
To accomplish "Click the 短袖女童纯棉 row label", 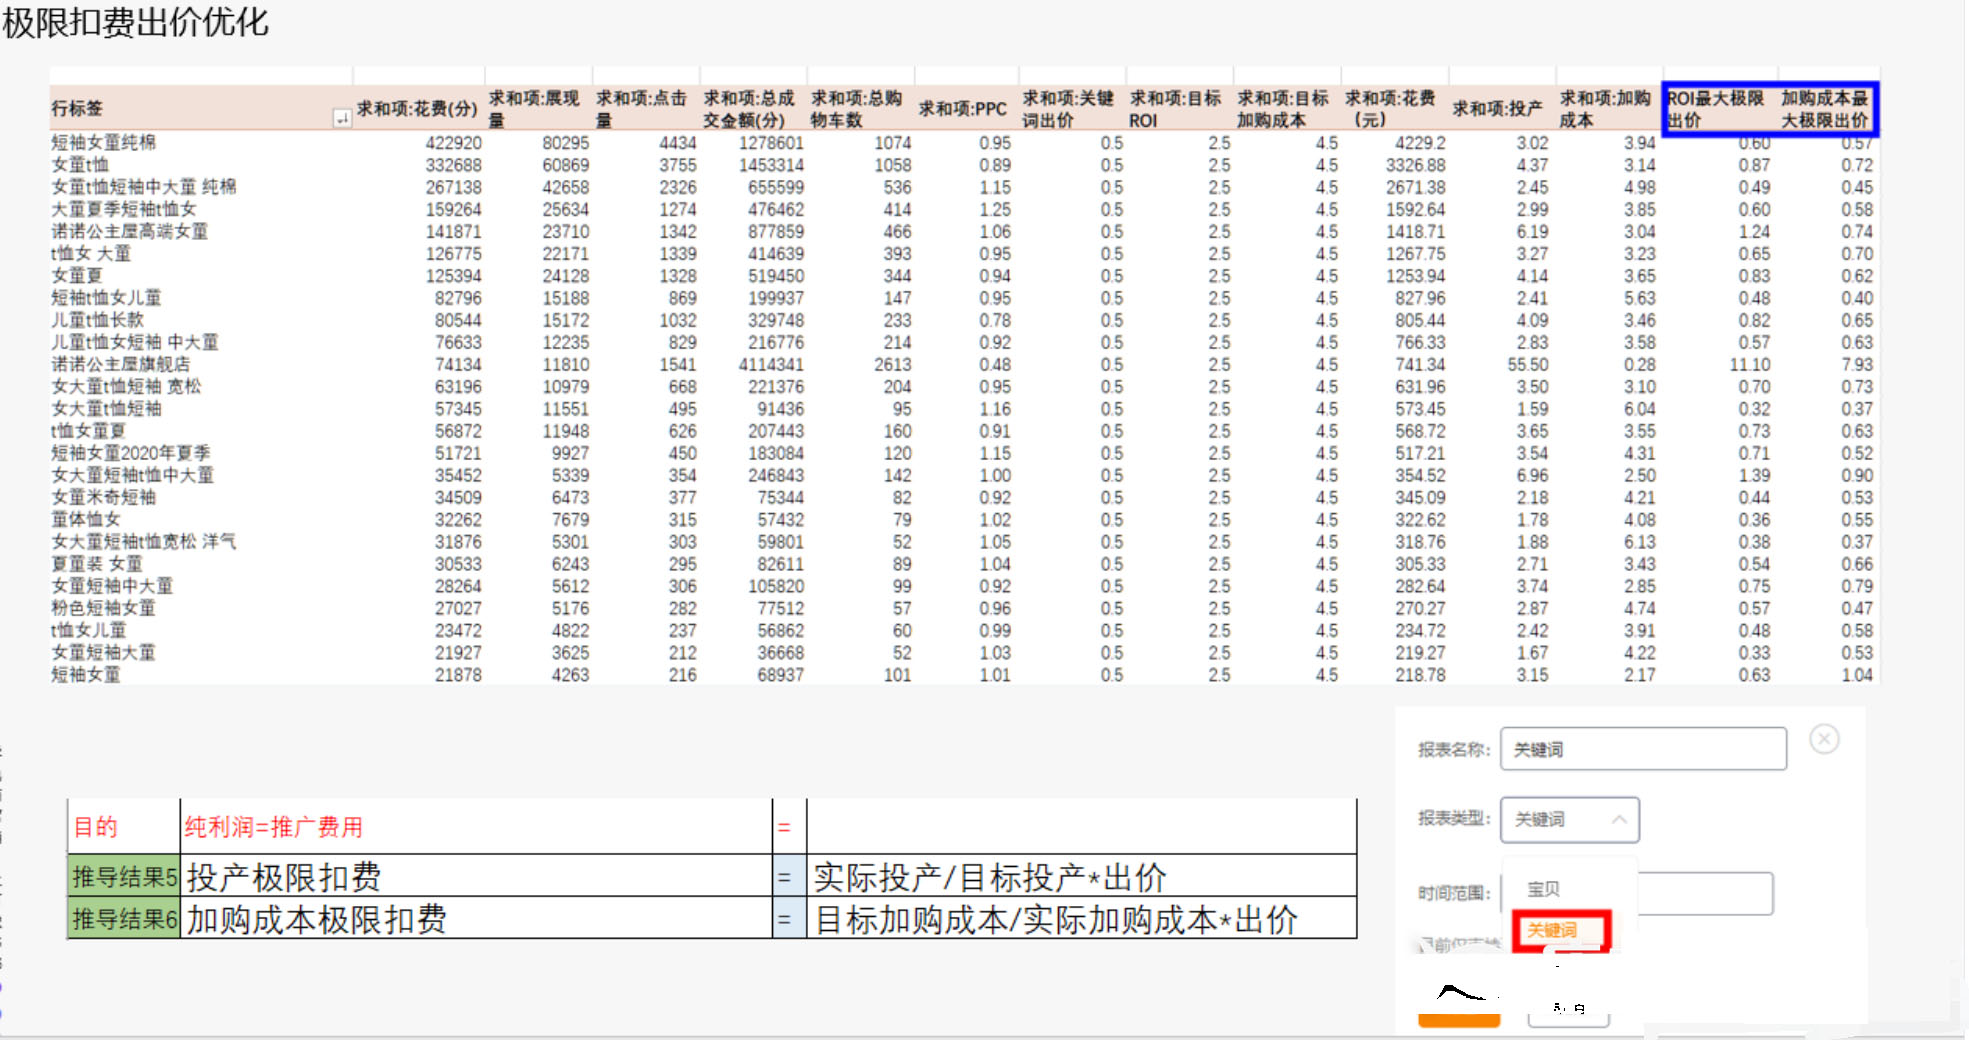I will (x=104, y=142).
